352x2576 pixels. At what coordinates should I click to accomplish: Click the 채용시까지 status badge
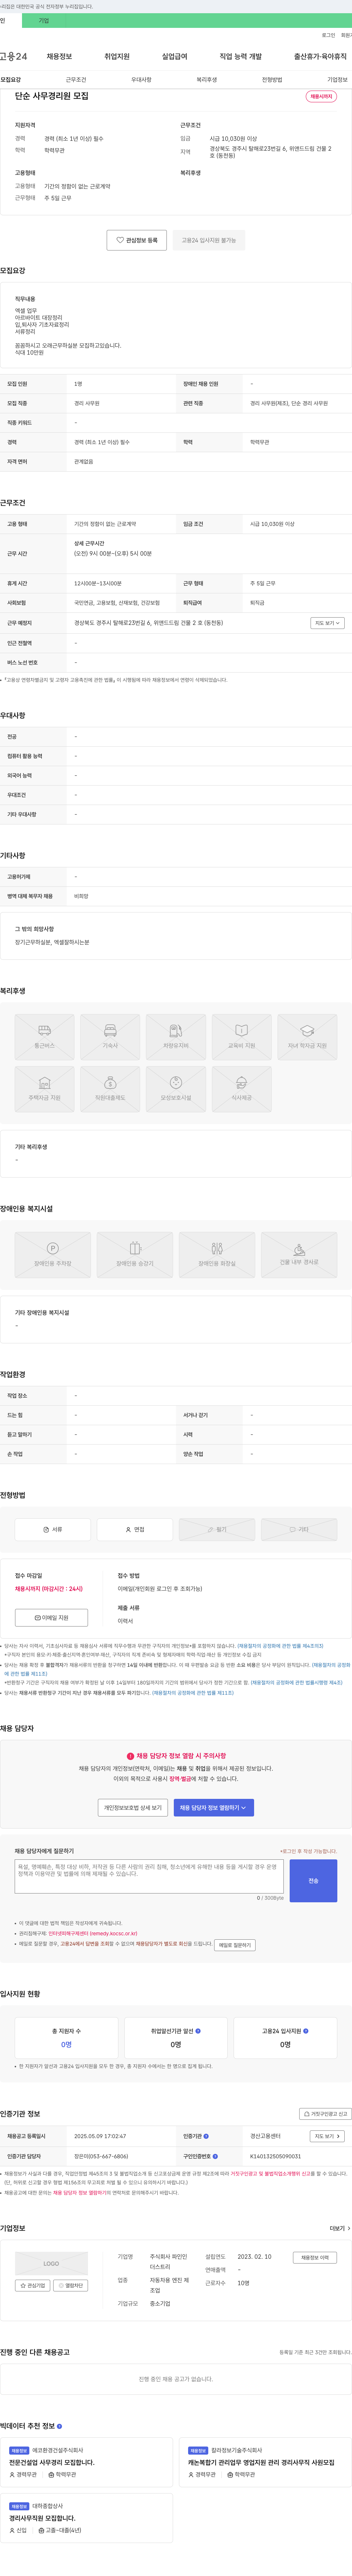coord(321,97)
